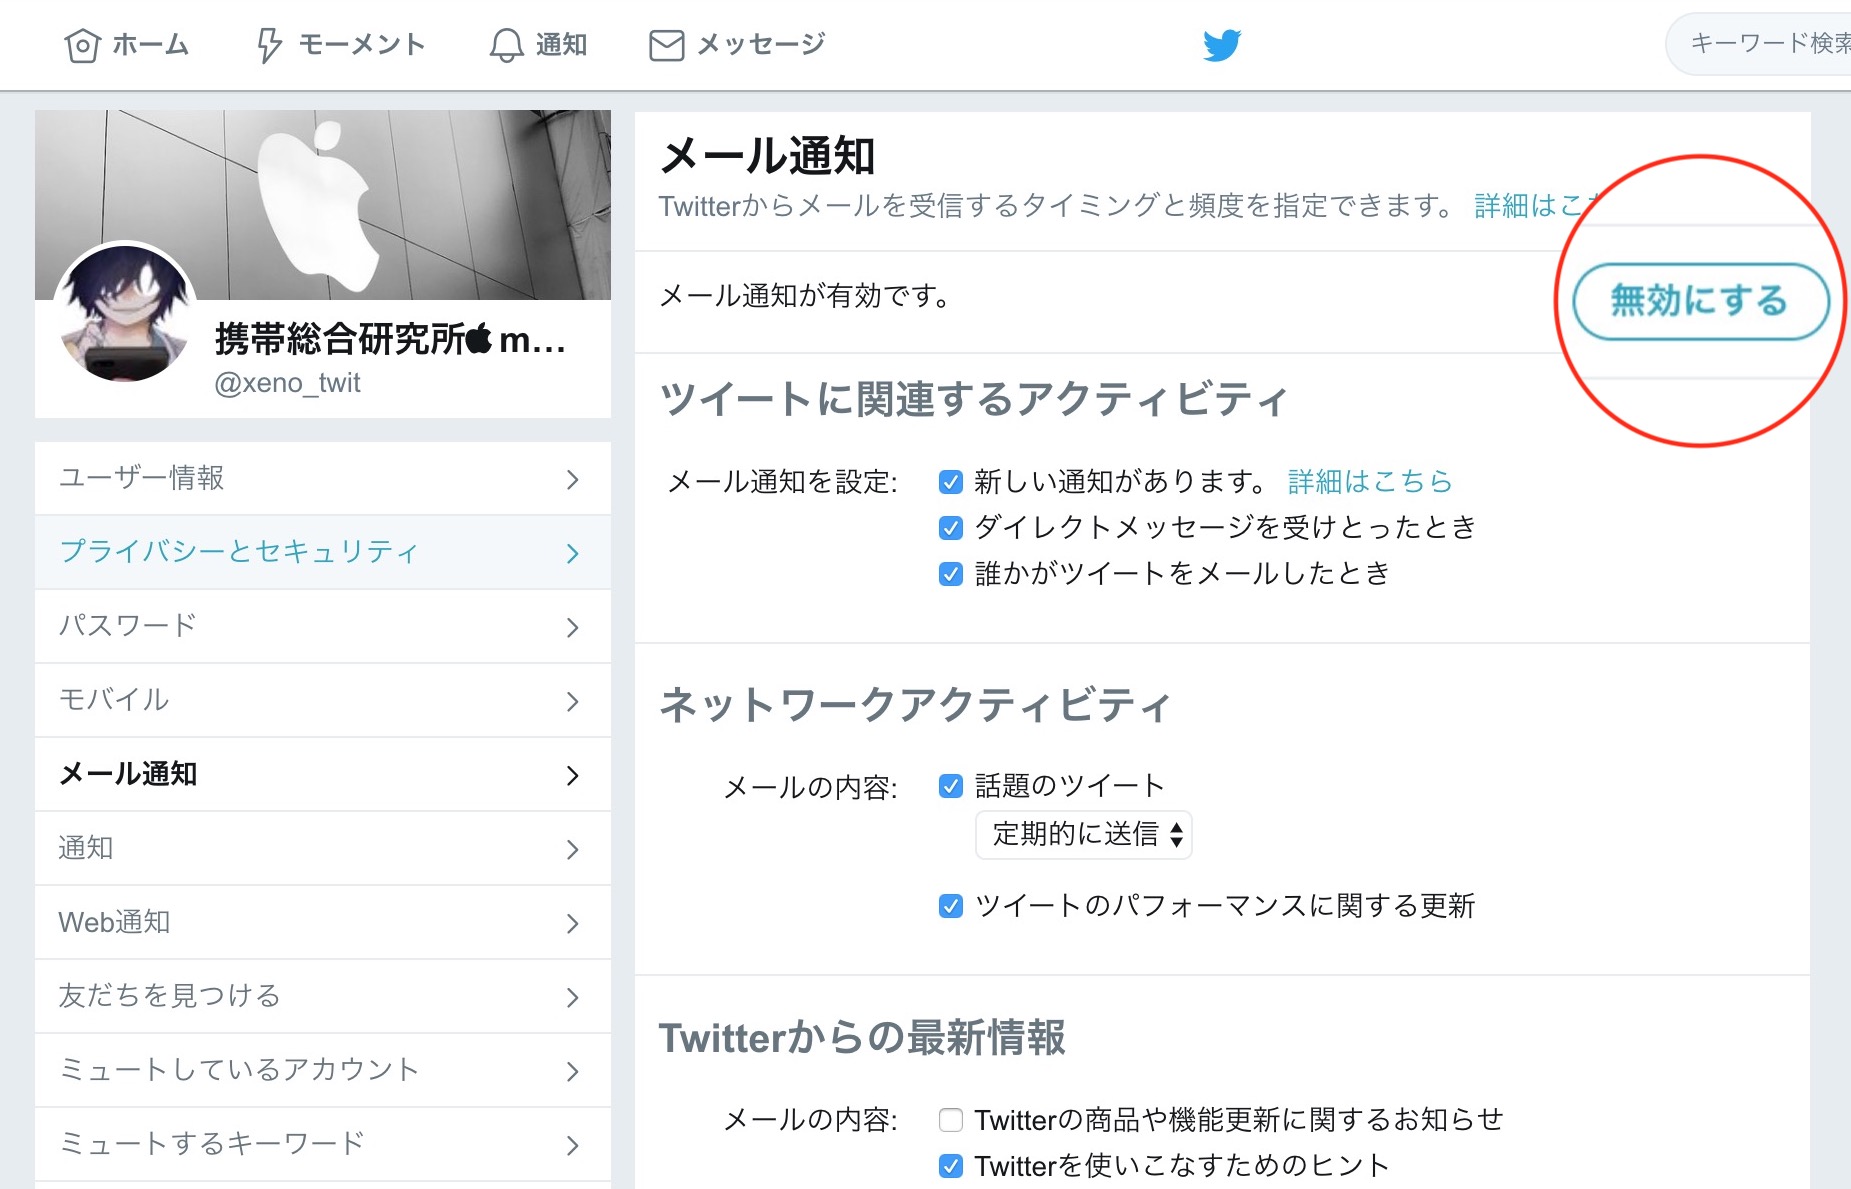Click the notifications bell icon
Screen dimensions: 1851x1189
coord(506,45)
